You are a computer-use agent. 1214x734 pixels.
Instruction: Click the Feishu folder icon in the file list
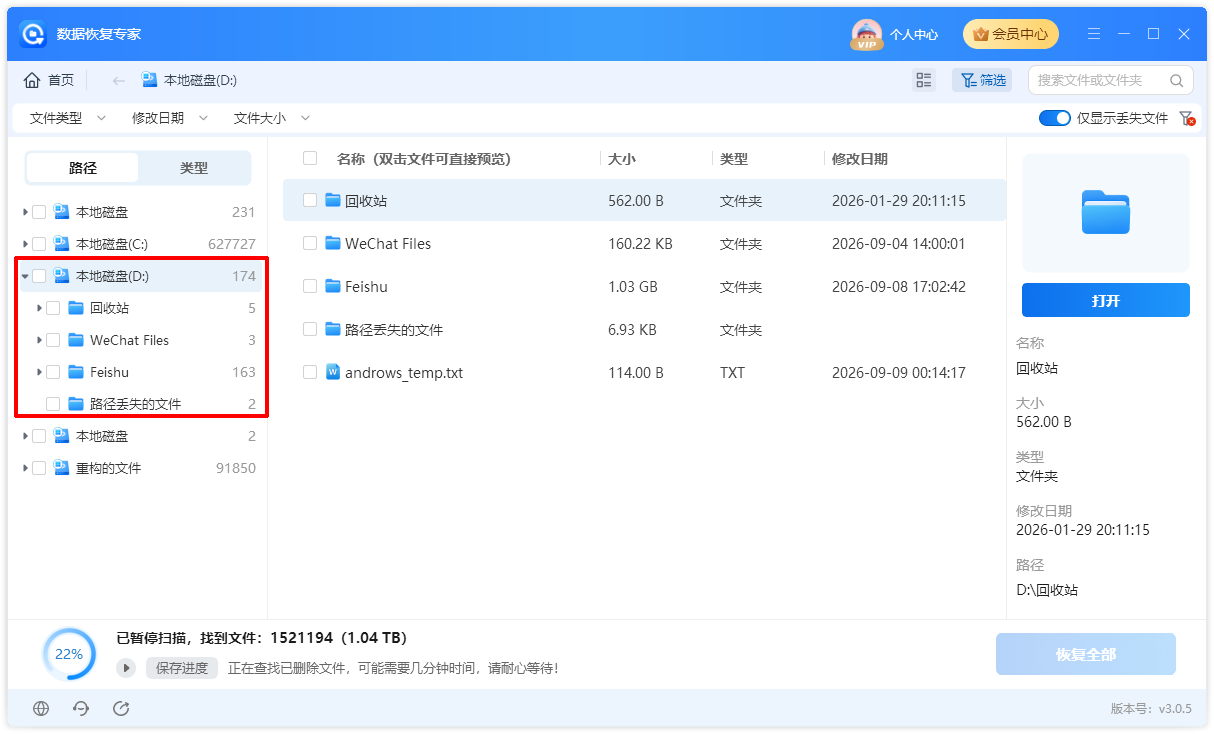click(x=334, y=286)
